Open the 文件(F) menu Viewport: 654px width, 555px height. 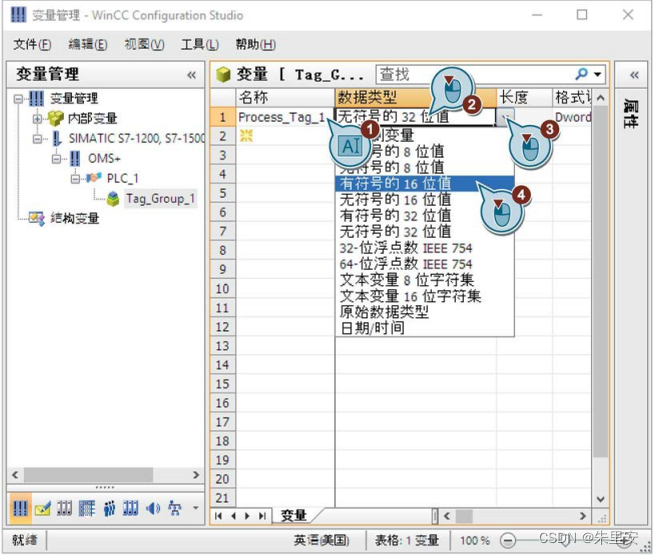tap(32, 44)
